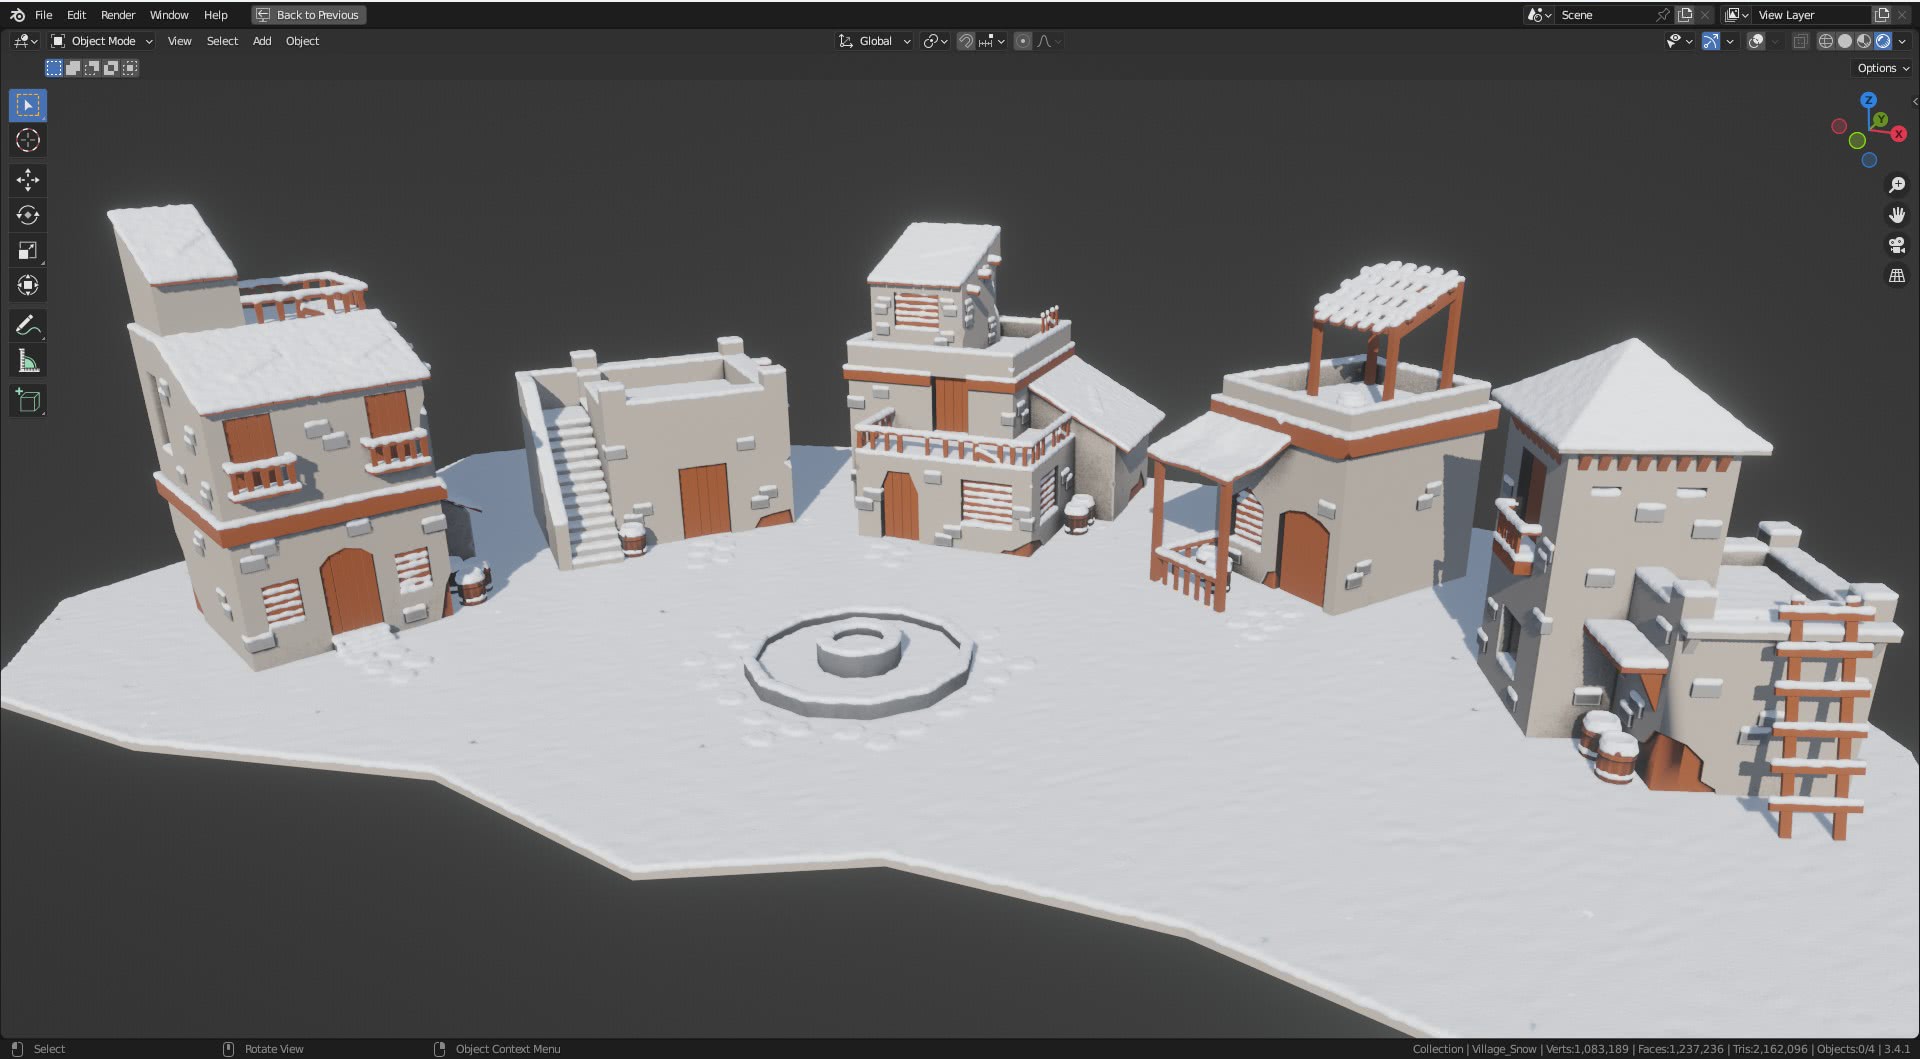Open the Add menu in the viewport header
This screenshot has height=1059, width=1920.
262,41
